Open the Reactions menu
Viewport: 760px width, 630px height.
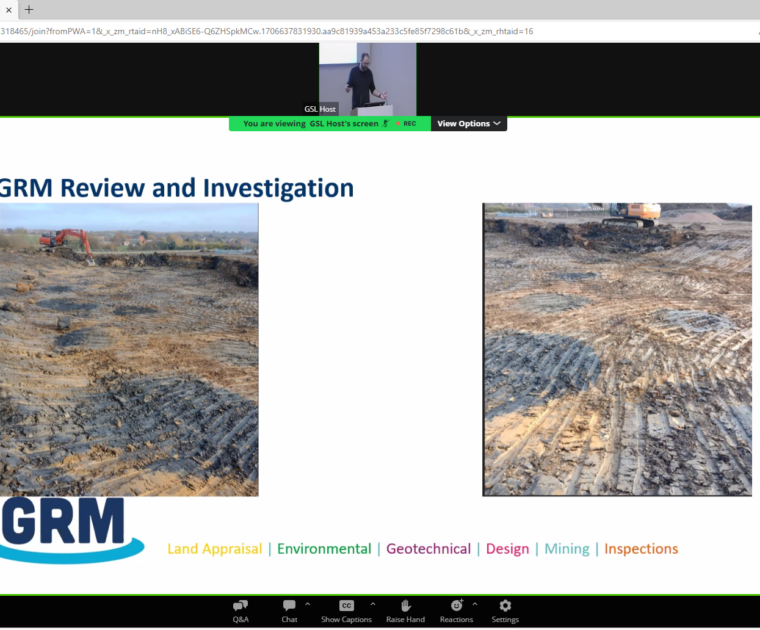[456, 611]
